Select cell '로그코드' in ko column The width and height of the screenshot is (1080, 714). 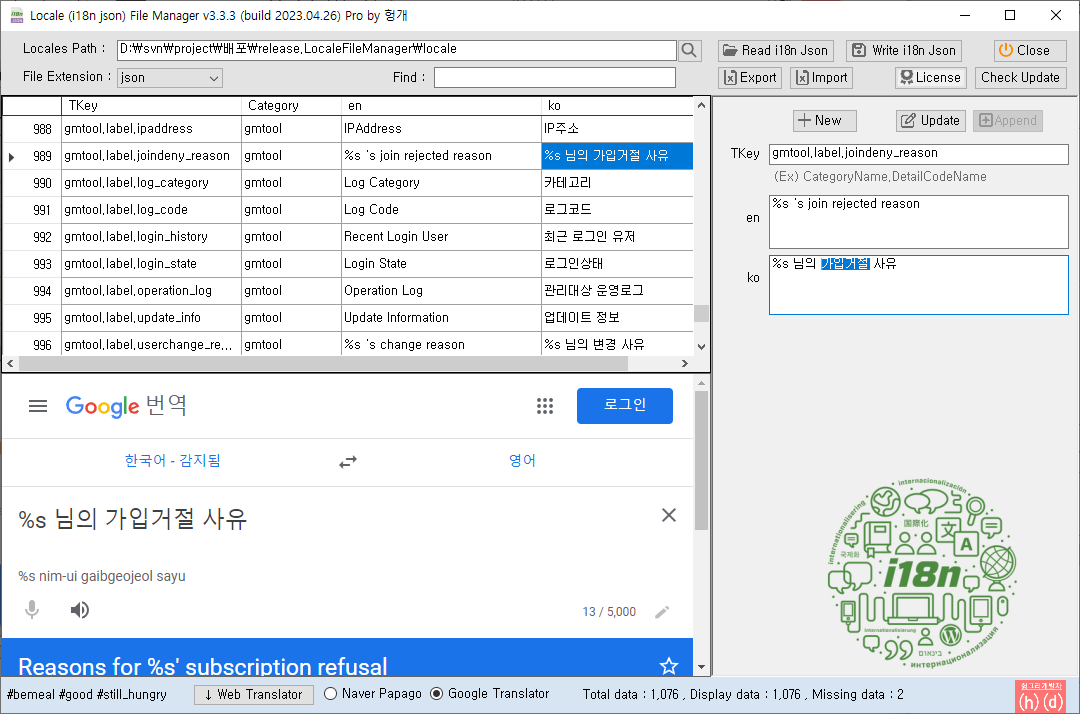click(617, 209)
